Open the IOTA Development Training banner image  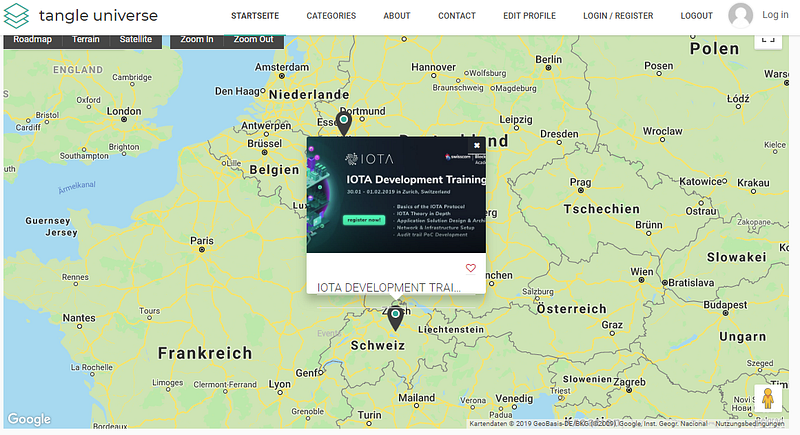point(396,194)
